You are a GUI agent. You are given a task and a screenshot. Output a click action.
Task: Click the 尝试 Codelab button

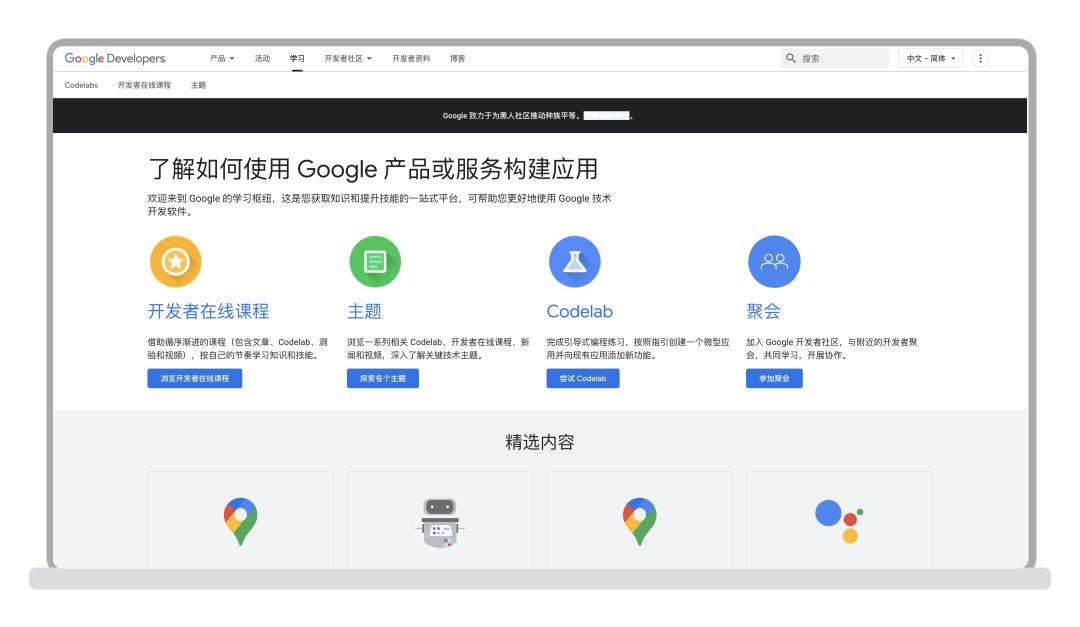(x=583, y=378)
